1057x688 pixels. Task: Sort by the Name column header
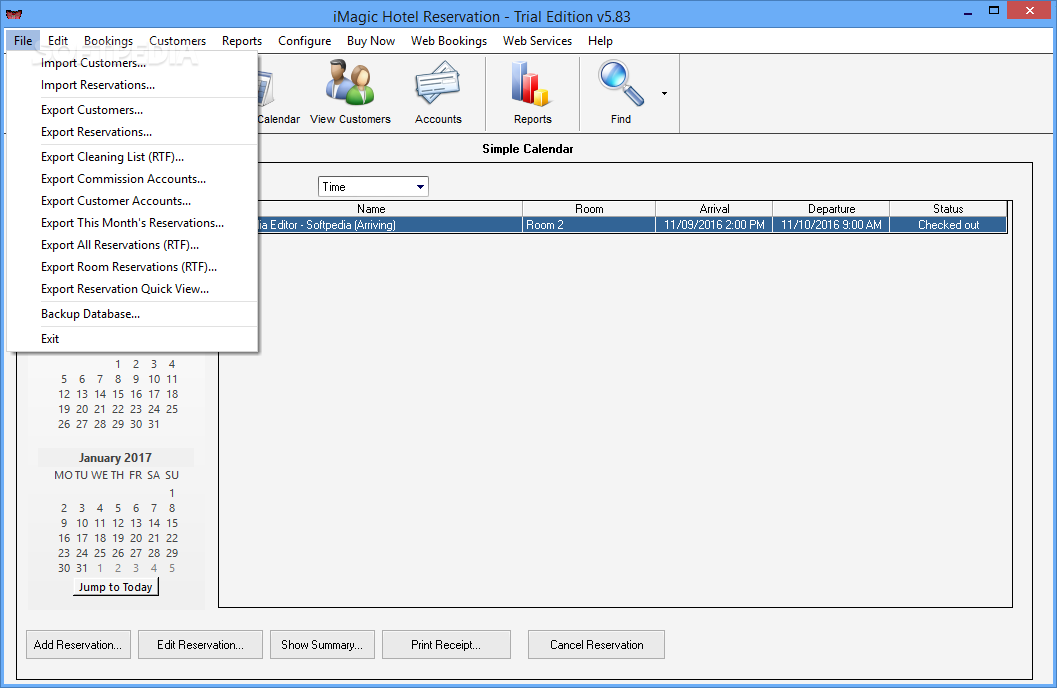371,209
